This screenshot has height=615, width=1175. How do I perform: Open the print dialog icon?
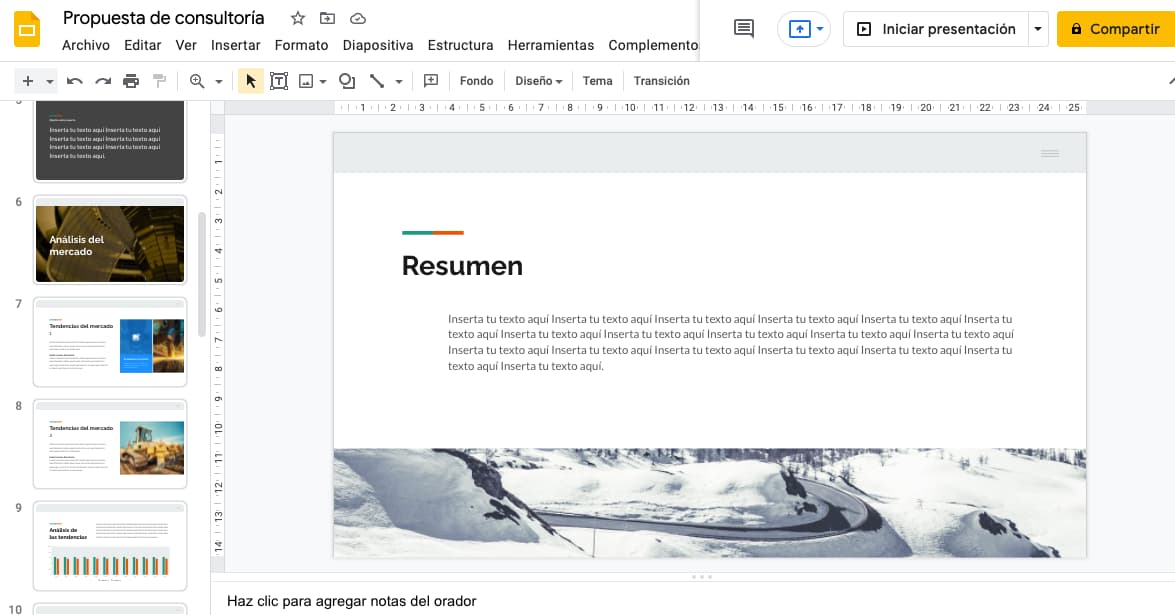(131, 80)
